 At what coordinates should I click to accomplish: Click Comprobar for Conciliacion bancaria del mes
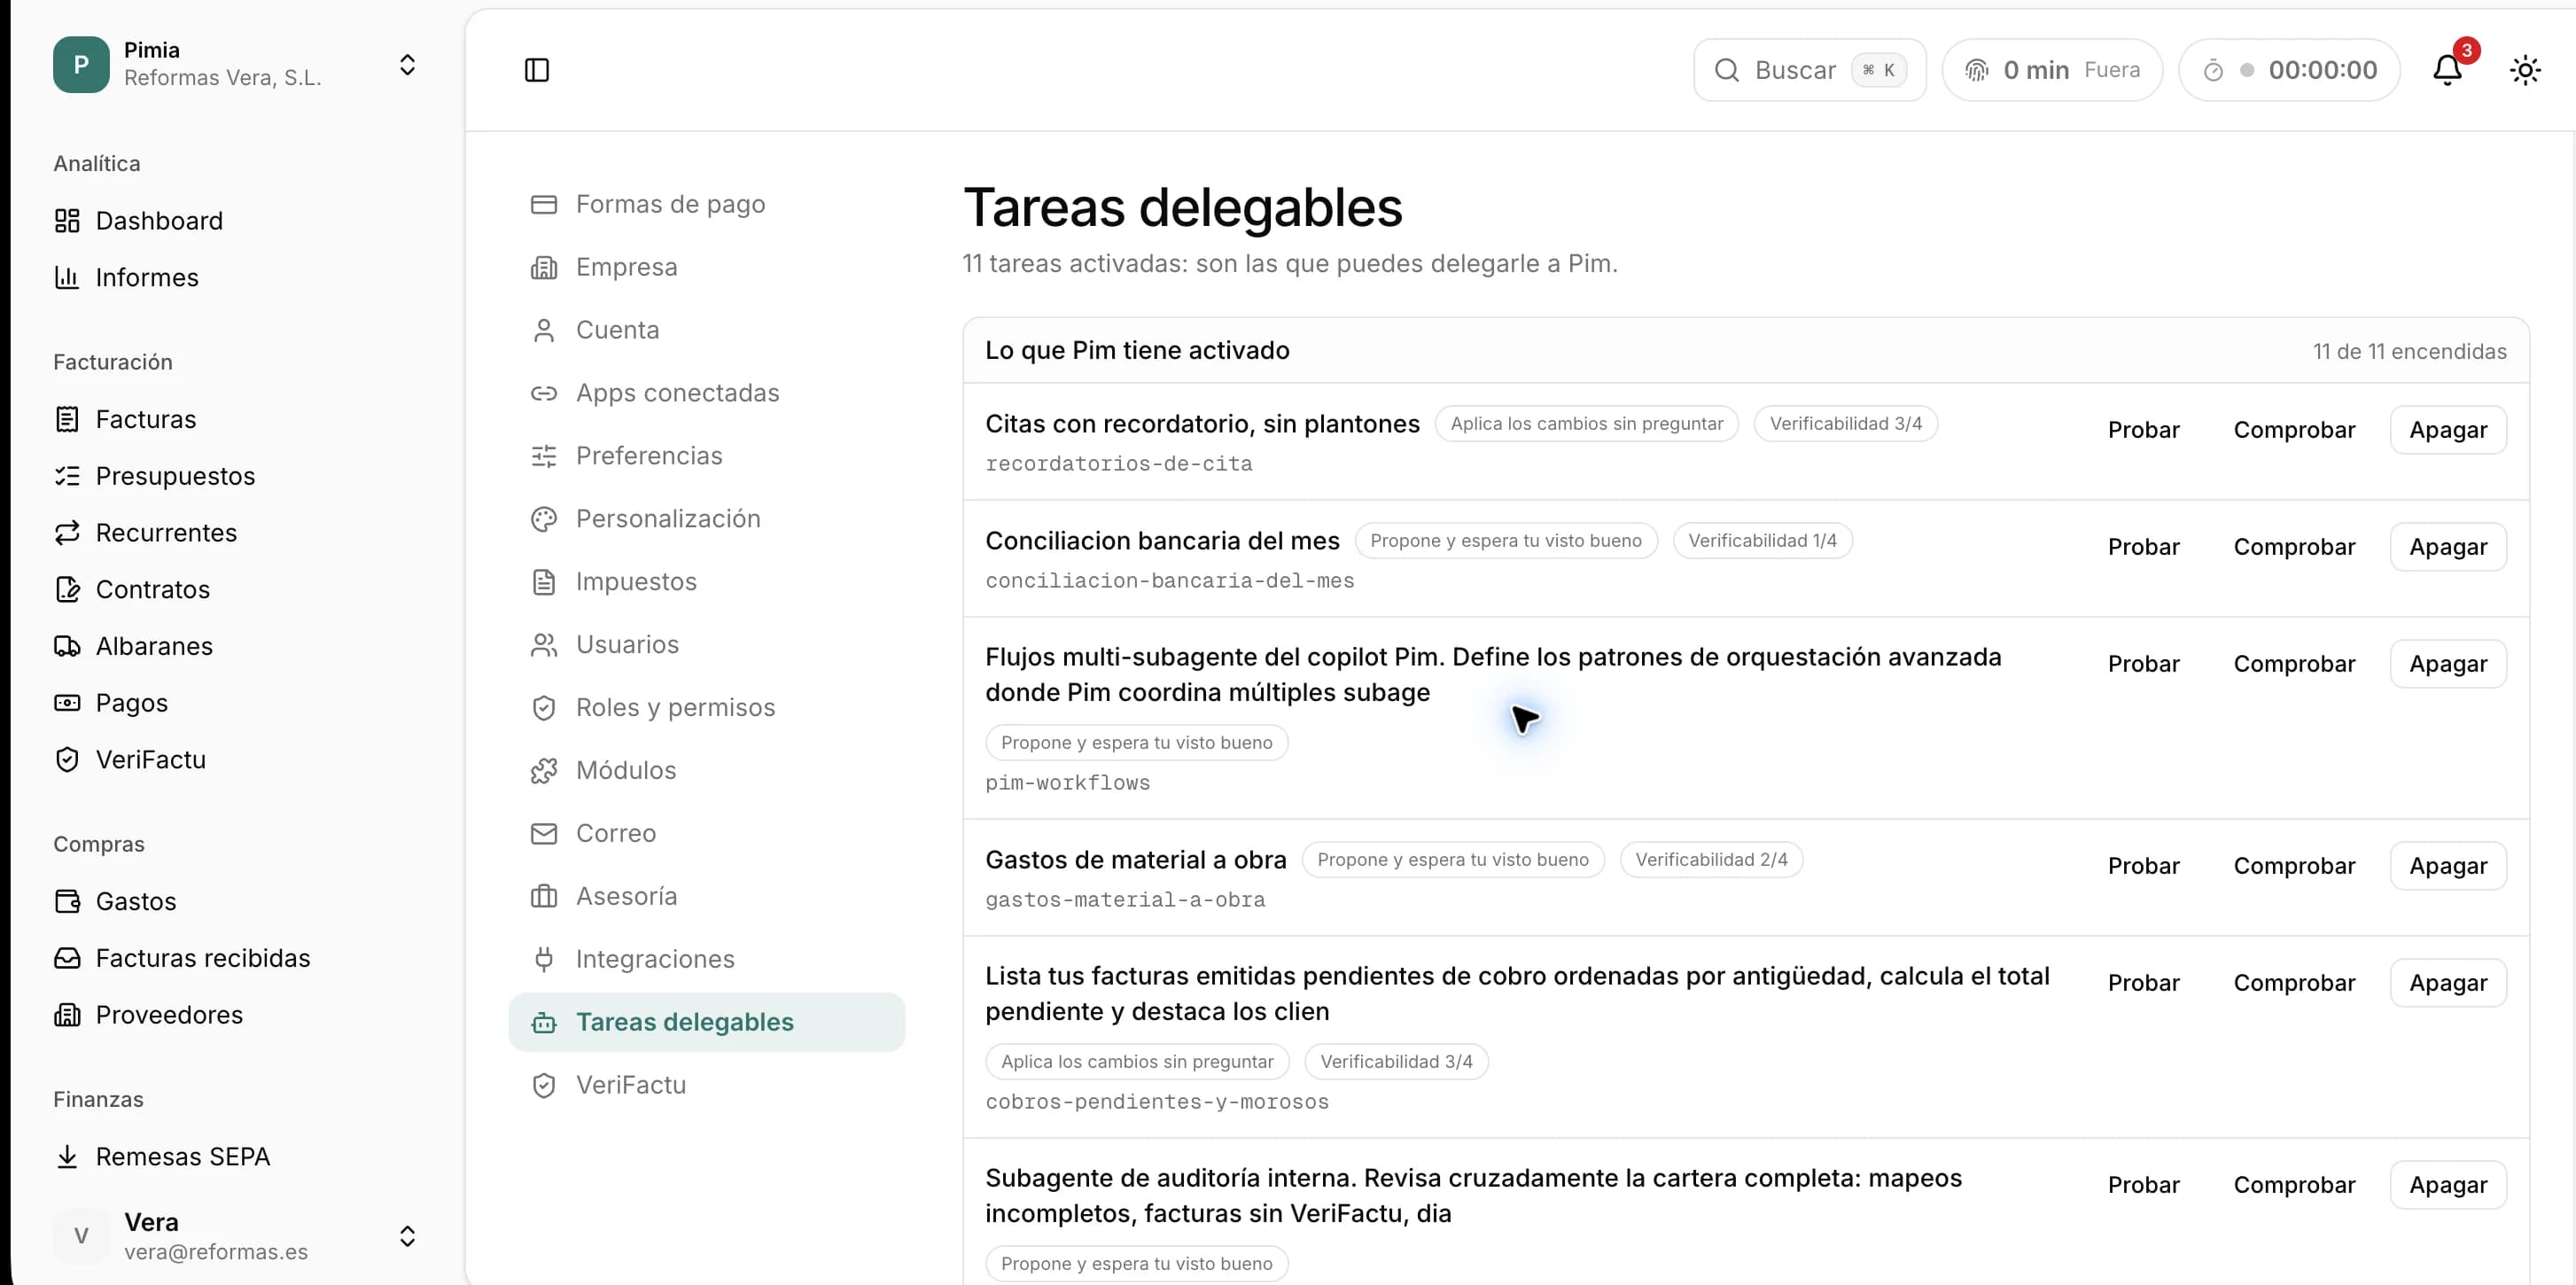tap(2294, 547)
